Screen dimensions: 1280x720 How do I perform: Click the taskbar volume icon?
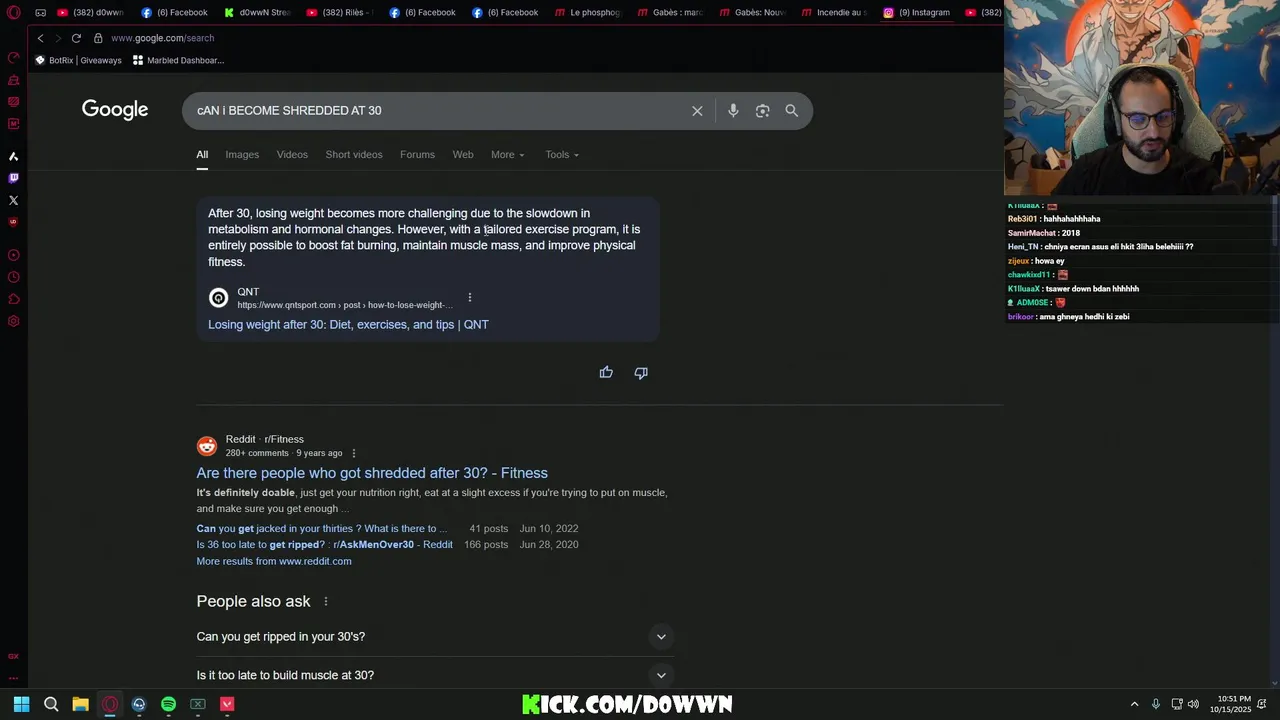1193,704
